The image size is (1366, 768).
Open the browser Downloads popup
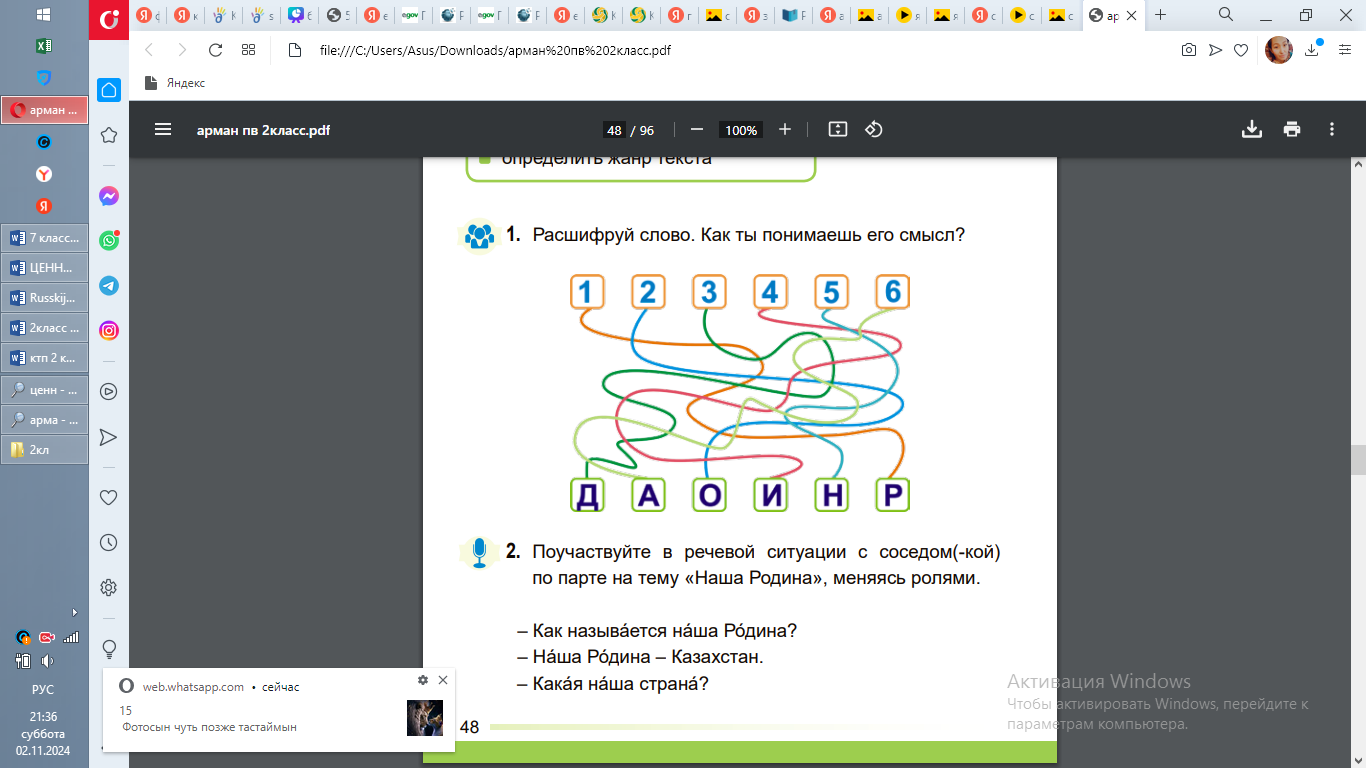pyautogui.click(x=1313, y=50)
